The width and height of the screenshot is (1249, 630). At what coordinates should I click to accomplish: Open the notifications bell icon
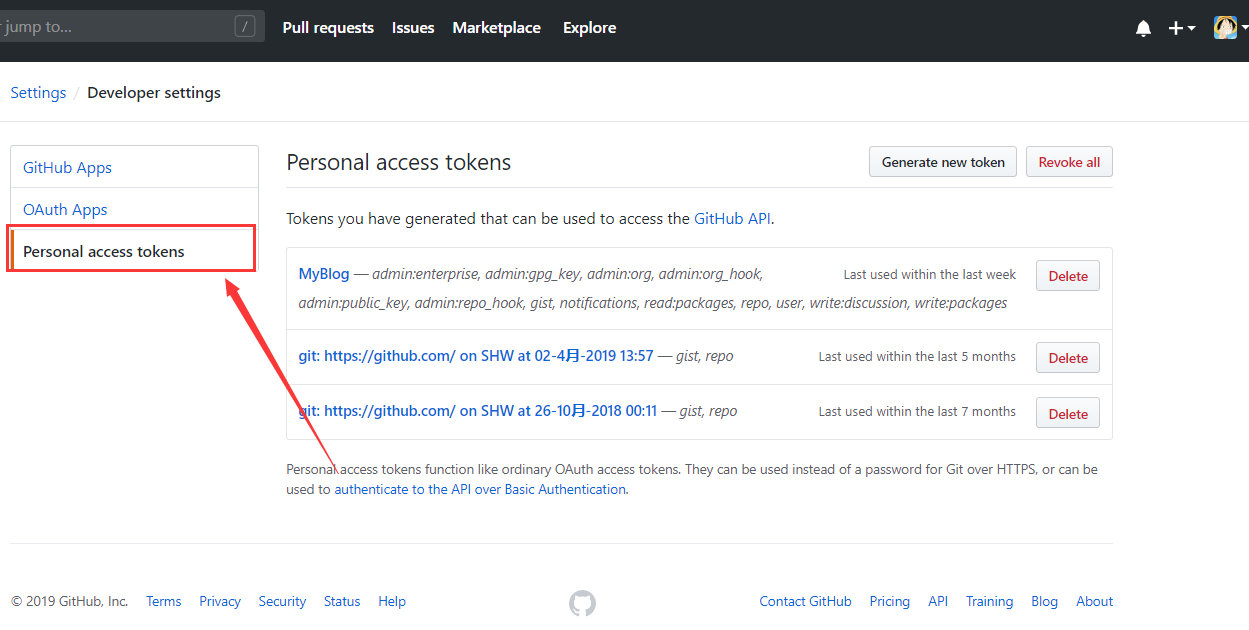click(x=1143, y=28)
